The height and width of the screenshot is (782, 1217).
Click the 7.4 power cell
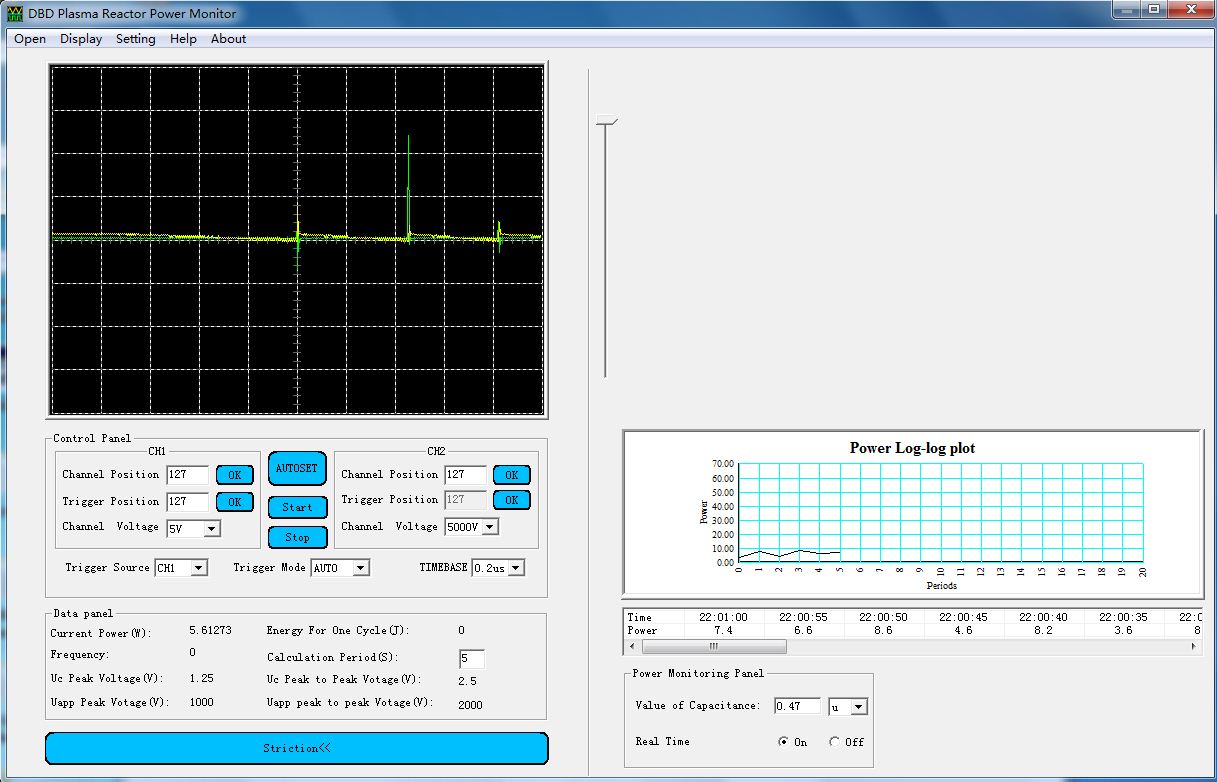coord(723,631)
